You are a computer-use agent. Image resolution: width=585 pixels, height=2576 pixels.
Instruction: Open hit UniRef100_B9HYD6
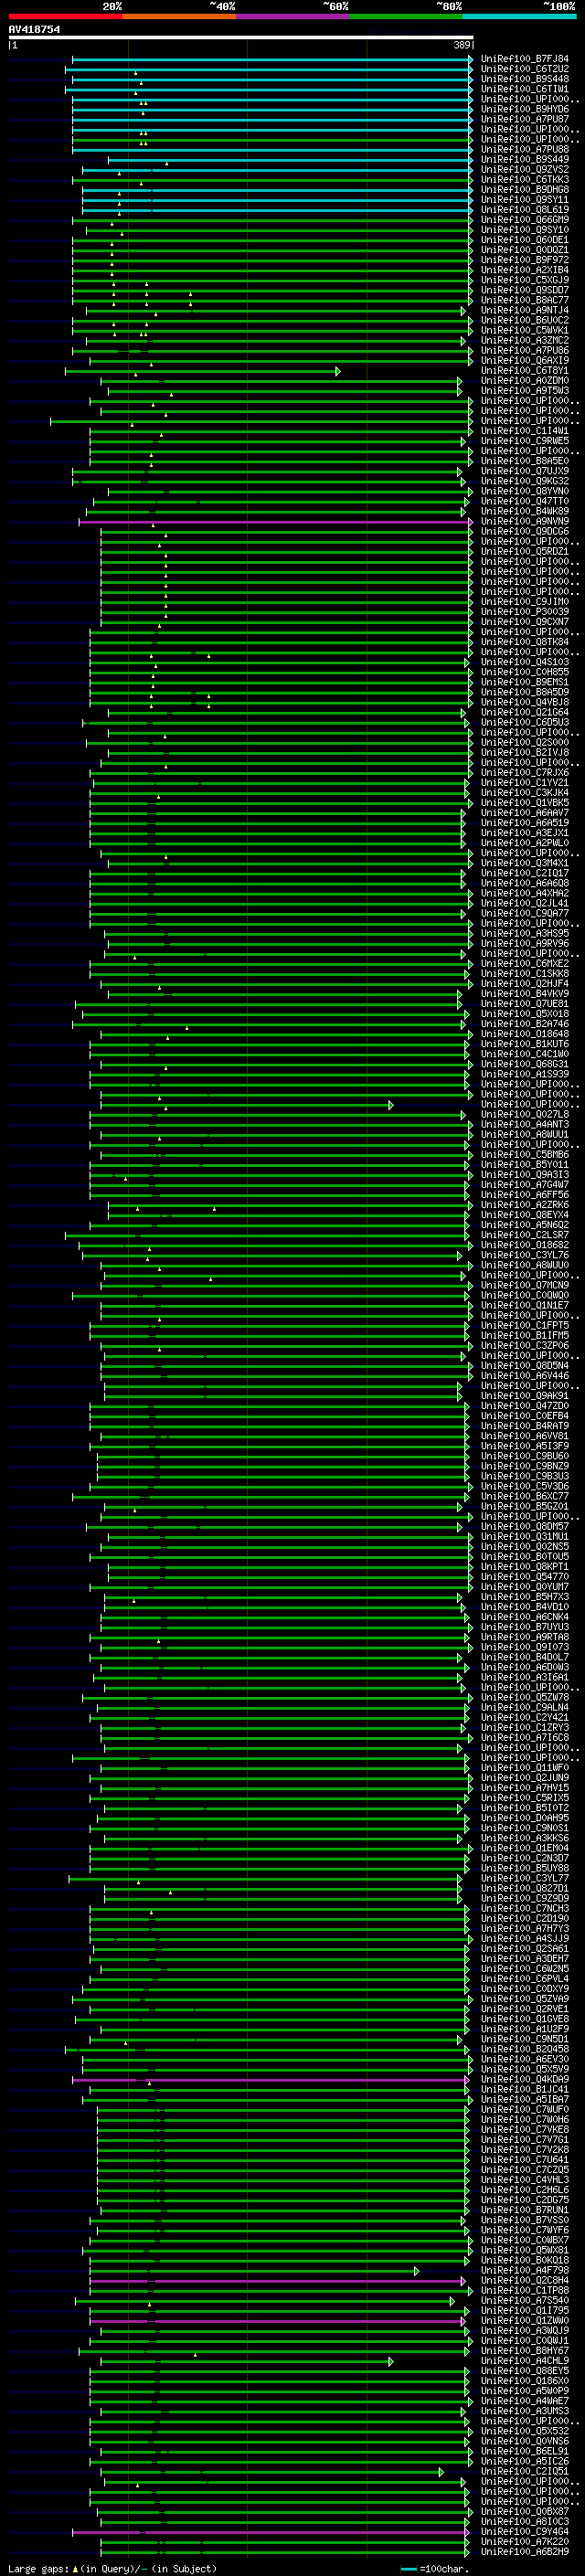click(x=525, y=109)
